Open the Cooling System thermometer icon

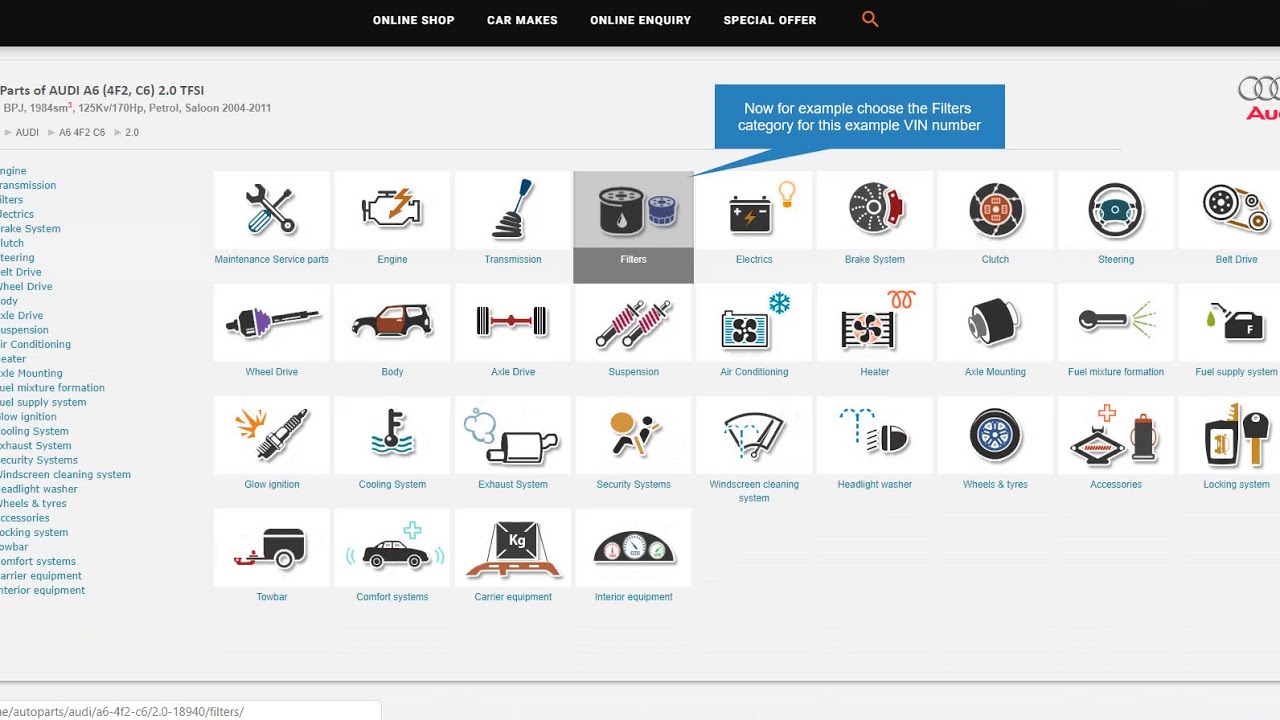coord(392,435)
